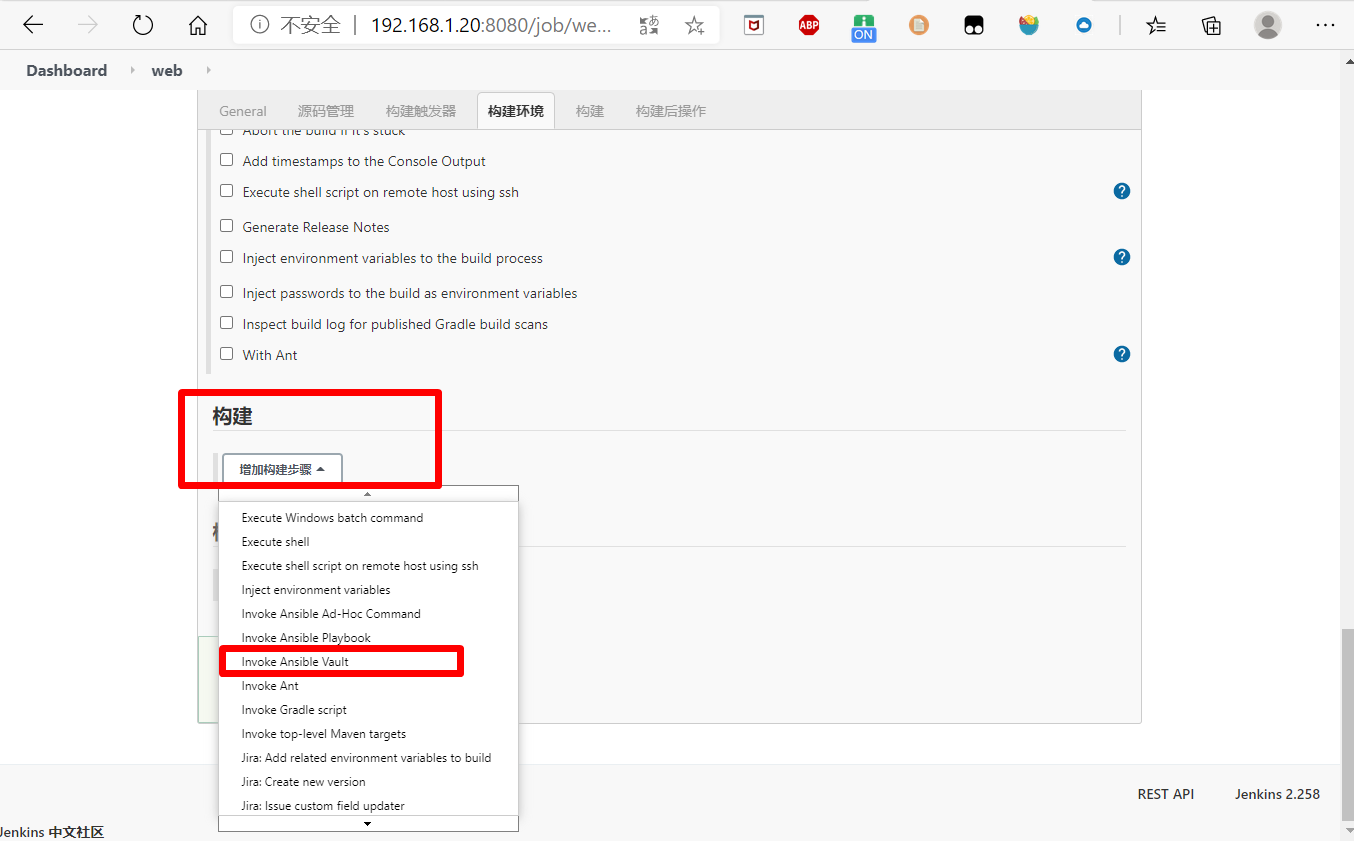1354x841 pixels.
Task: Open the orange document extension icon
Action: click(918, 26)
